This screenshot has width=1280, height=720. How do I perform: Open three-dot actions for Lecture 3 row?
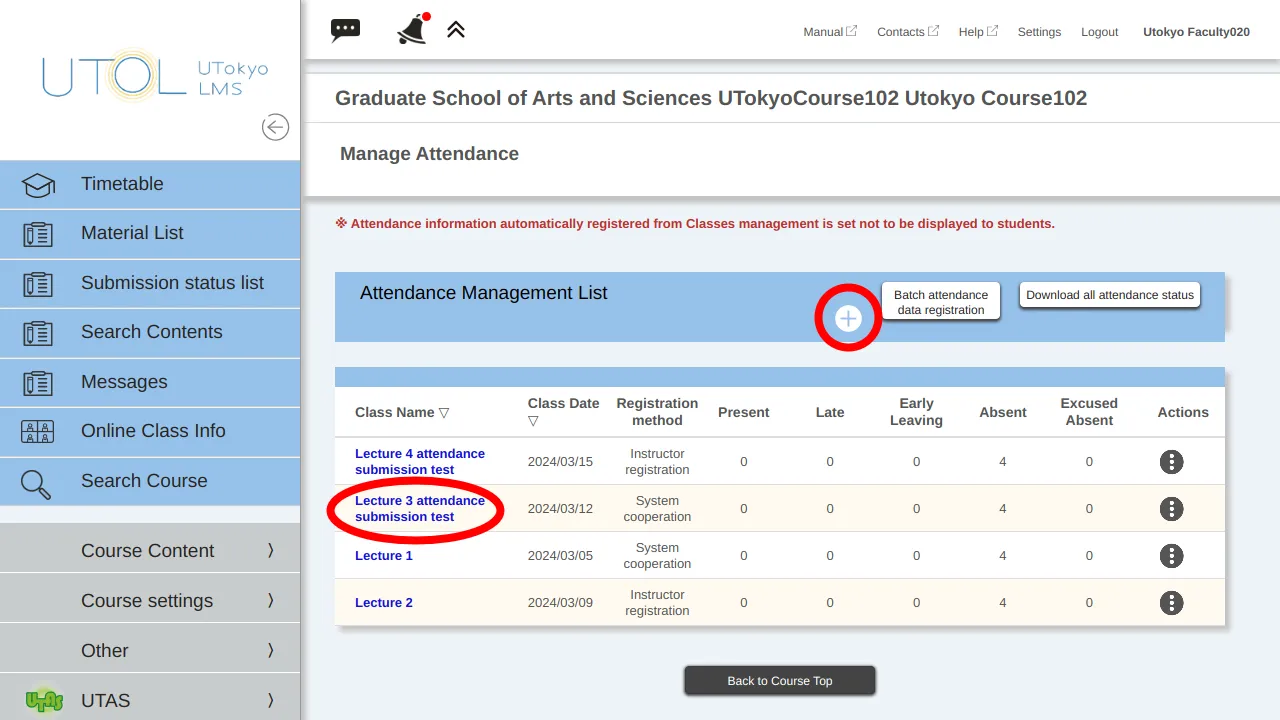[1171, 508]
